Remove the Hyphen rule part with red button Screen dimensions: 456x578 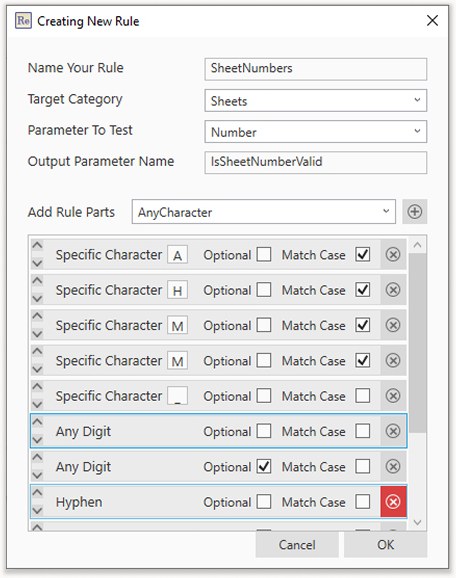pyautogui.click(x=393, y=502)
